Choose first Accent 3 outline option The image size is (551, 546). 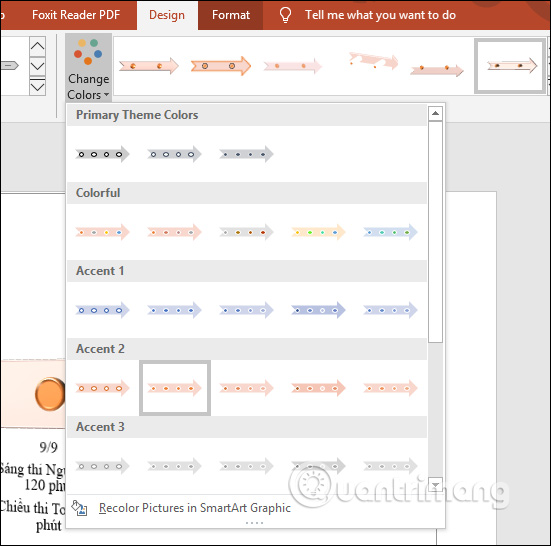click(103, 466)
